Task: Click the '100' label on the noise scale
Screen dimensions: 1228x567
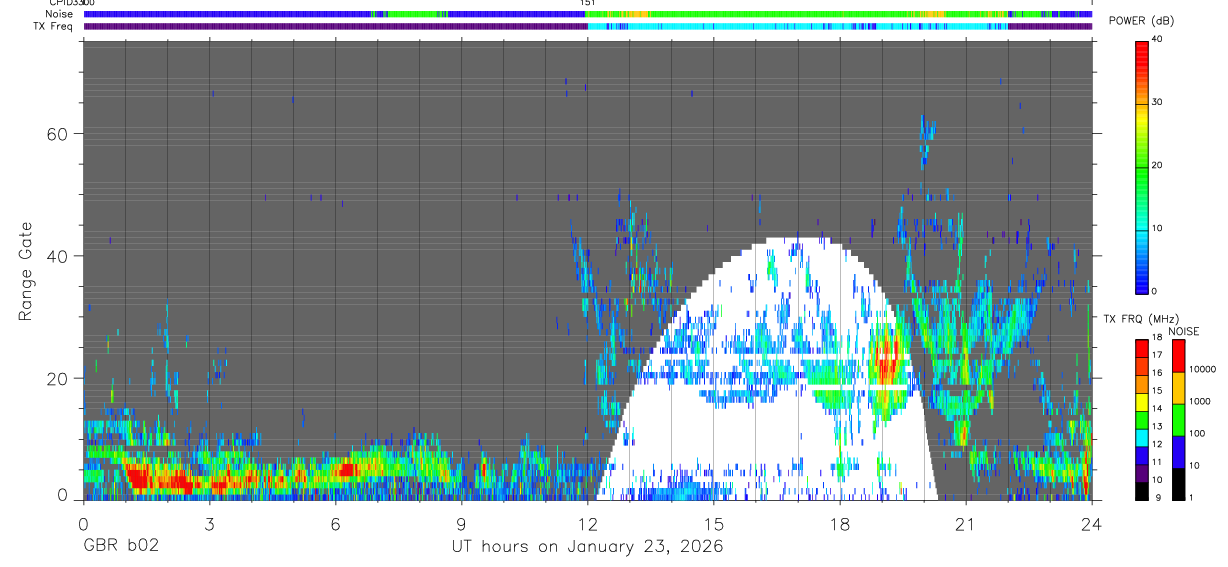Action: (1199, 433)
